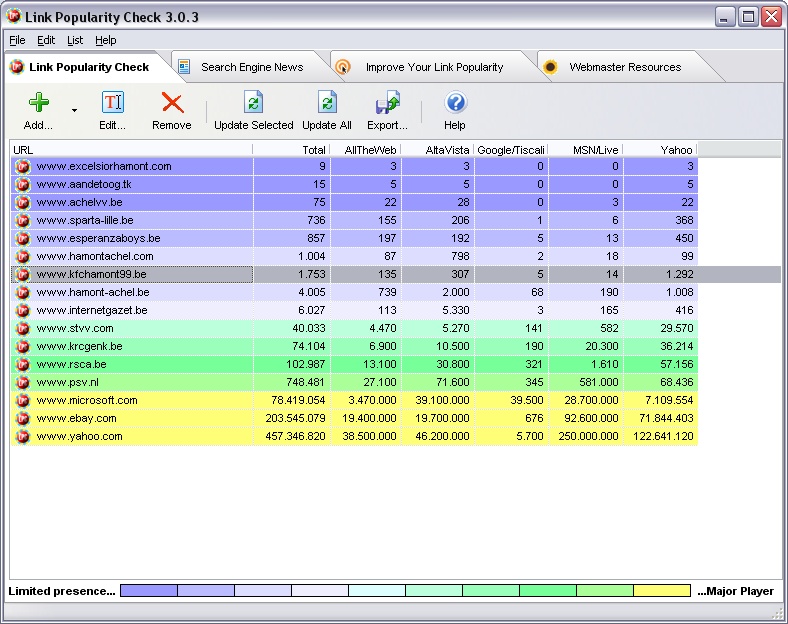Click the blue question mark Help icon
788x624 pixels.
455,102
